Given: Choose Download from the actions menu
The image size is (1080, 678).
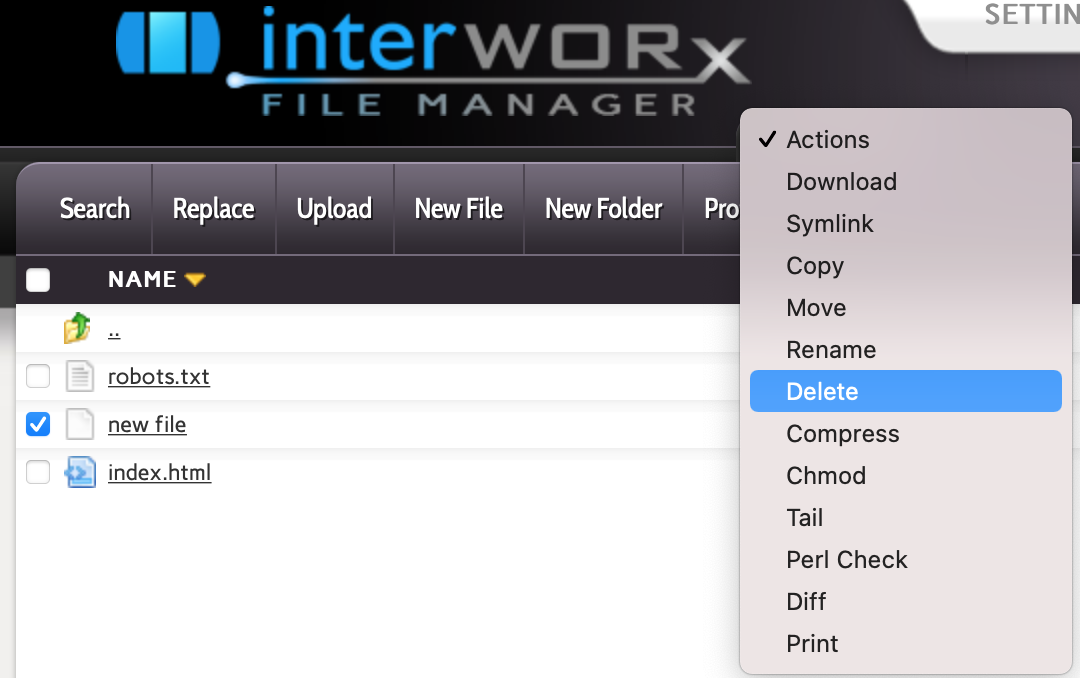Looking at the screenshot, I should (841, 182).
